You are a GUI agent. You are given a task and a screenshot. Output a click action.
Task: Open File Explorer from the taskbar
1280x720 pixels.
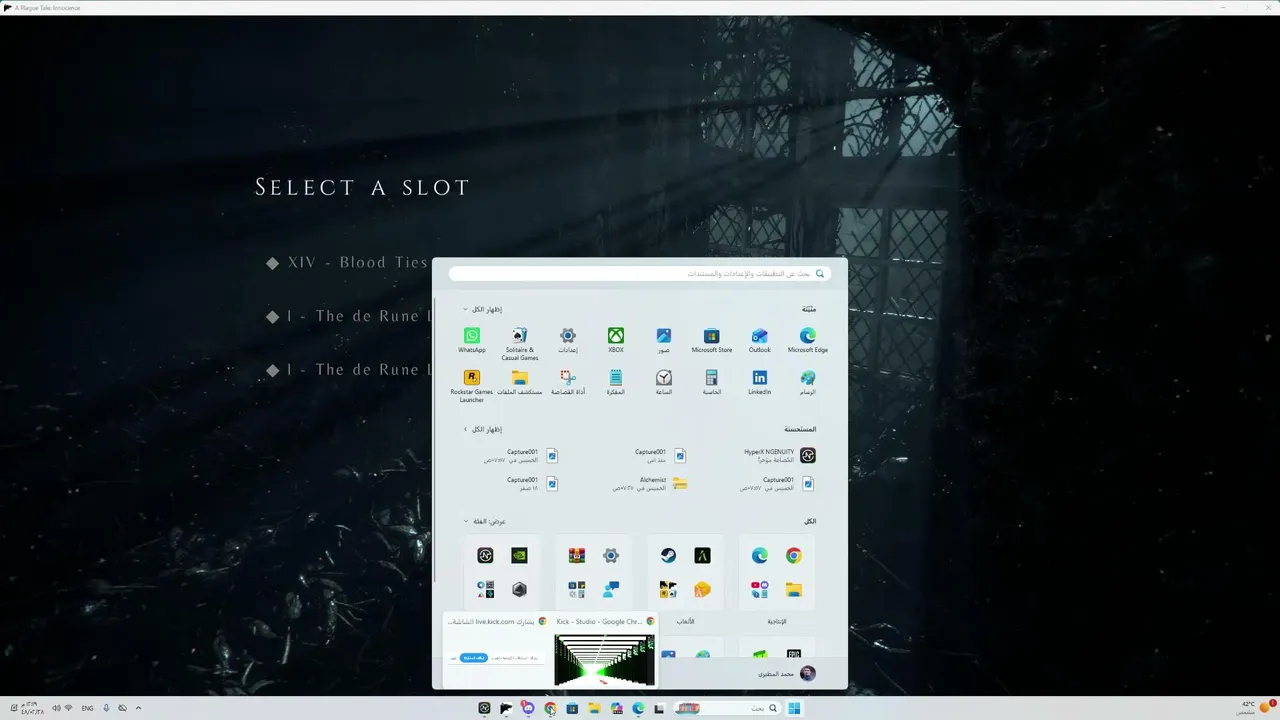coord(594,708)
